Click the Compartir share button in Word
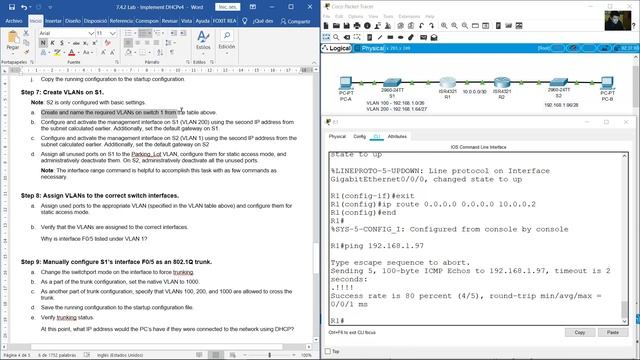Screen dimensions: 640x360 [x=296, y=21]
